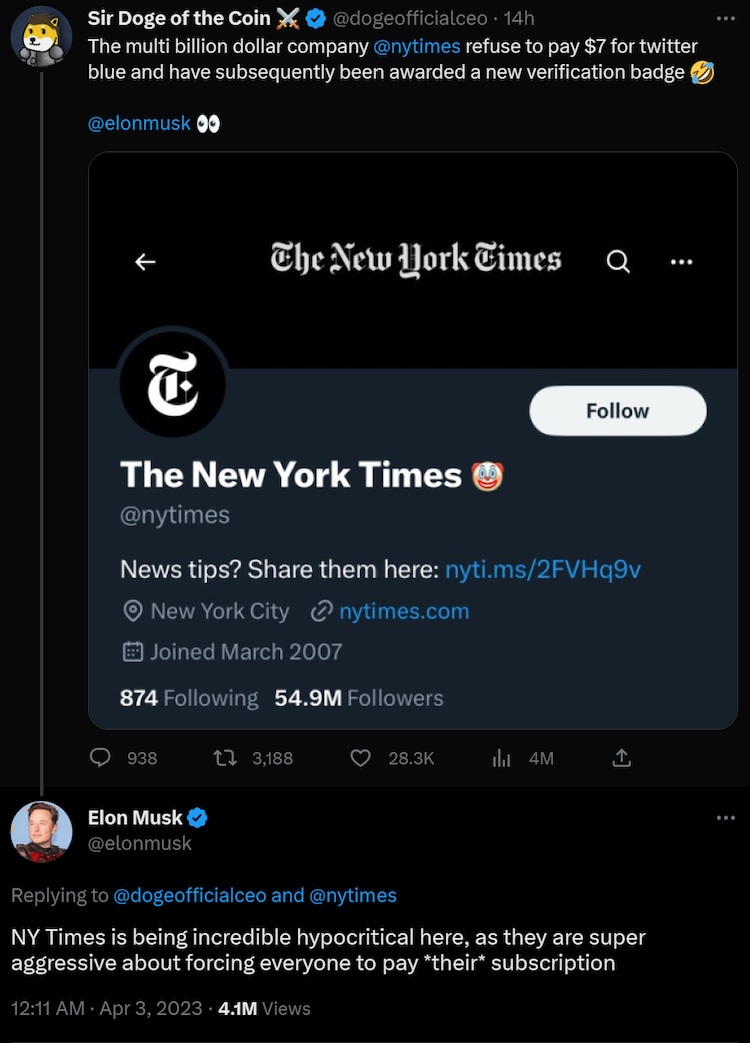Open the nytimes.com website link
Image resolution: width=750 pixels, height=1043 pixels.
pyautogui.click(x=403, y=611)
